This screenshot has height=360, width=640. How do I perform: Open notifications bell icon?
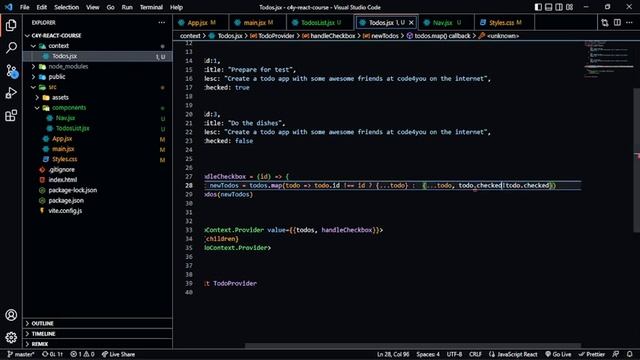click(630, 354)
